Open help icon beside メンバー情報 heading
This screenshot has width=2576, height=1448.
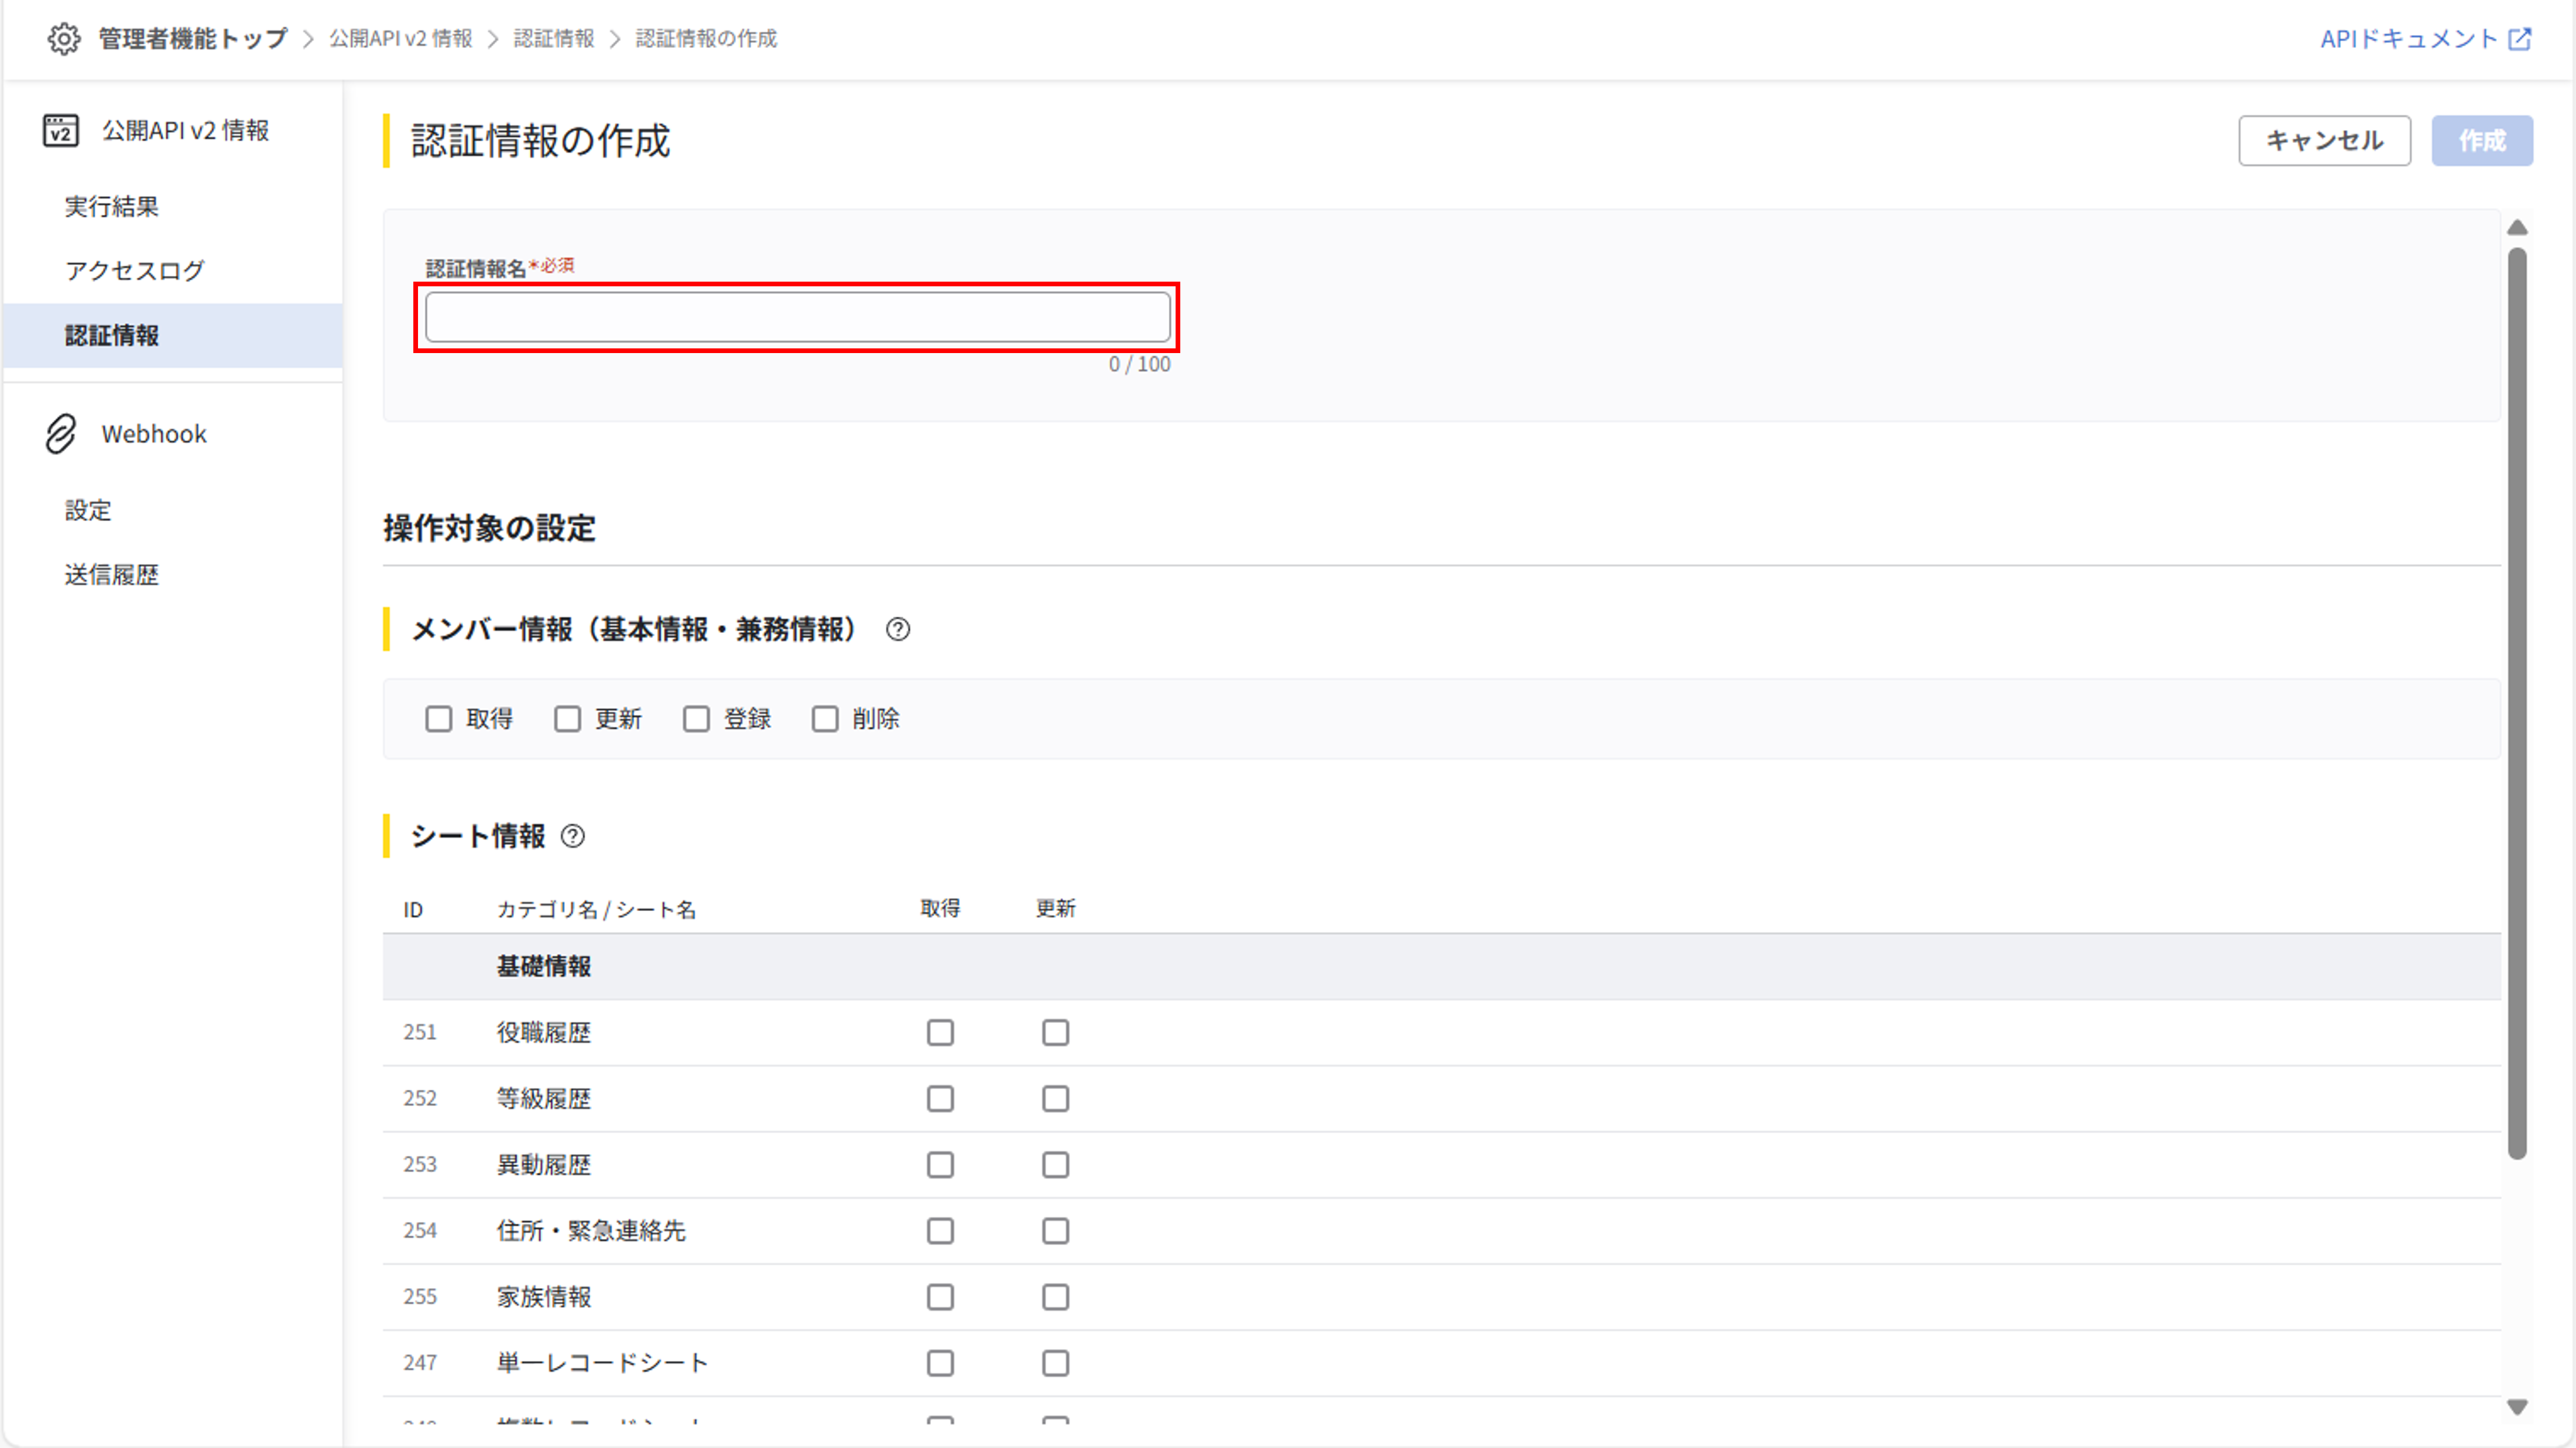[897, 629]
